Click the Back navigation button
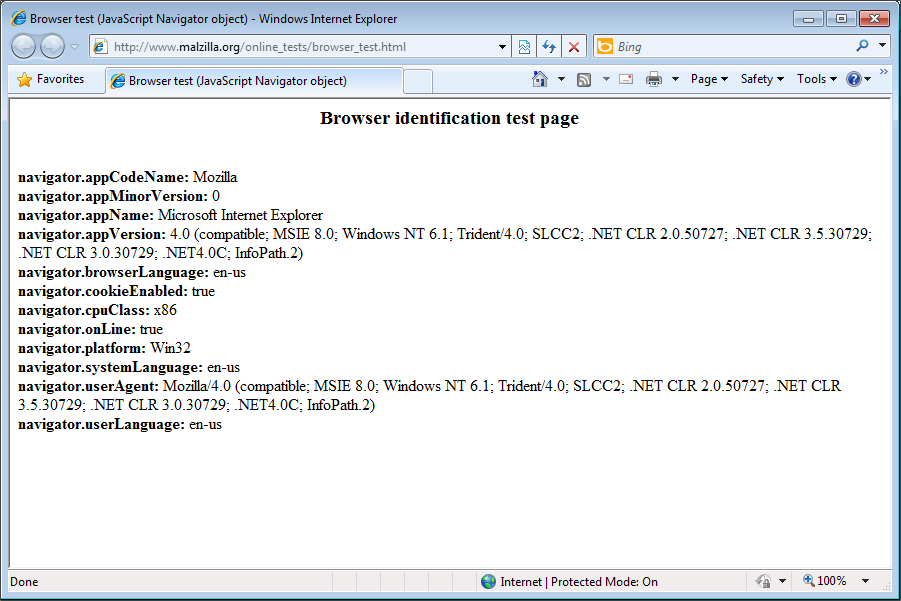Viewport: 901px width, 601px height. (24, 47)
